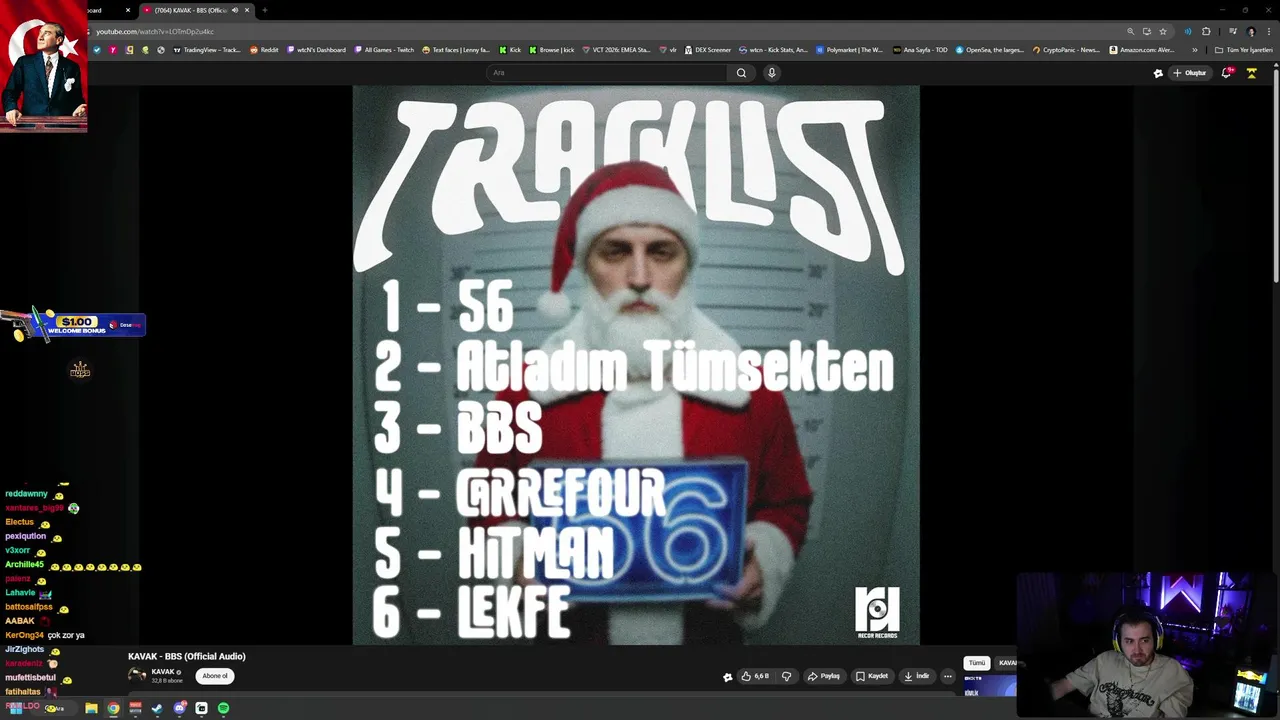Open the Browse | kick bookmark
The height and width of the screenshot is (720, 1280).
point(552,50)
